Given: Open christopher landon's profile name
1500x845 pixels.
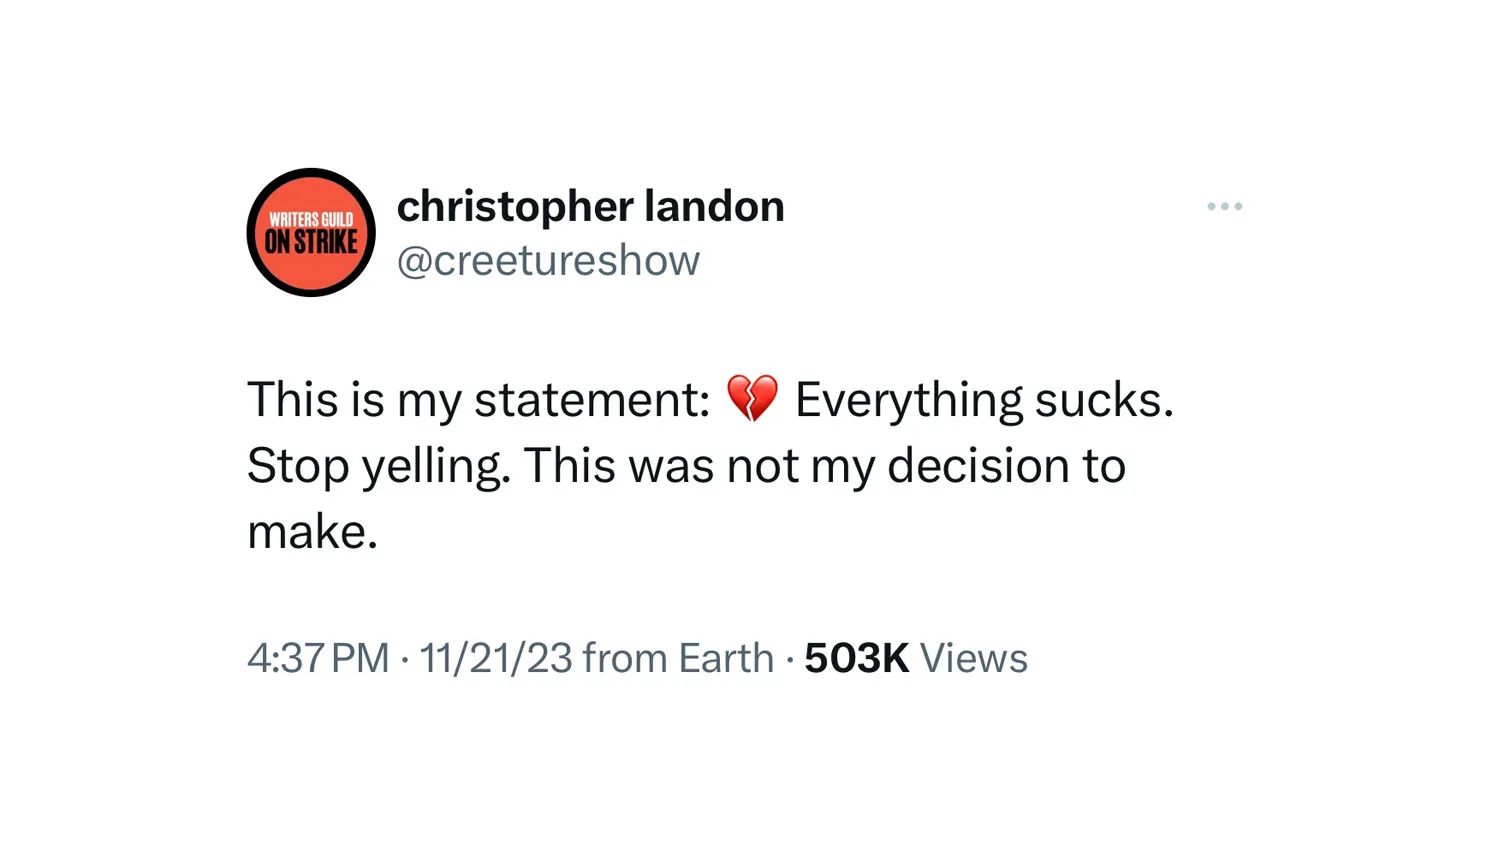Looking at the screenshot, I should [x=590, y=207].
